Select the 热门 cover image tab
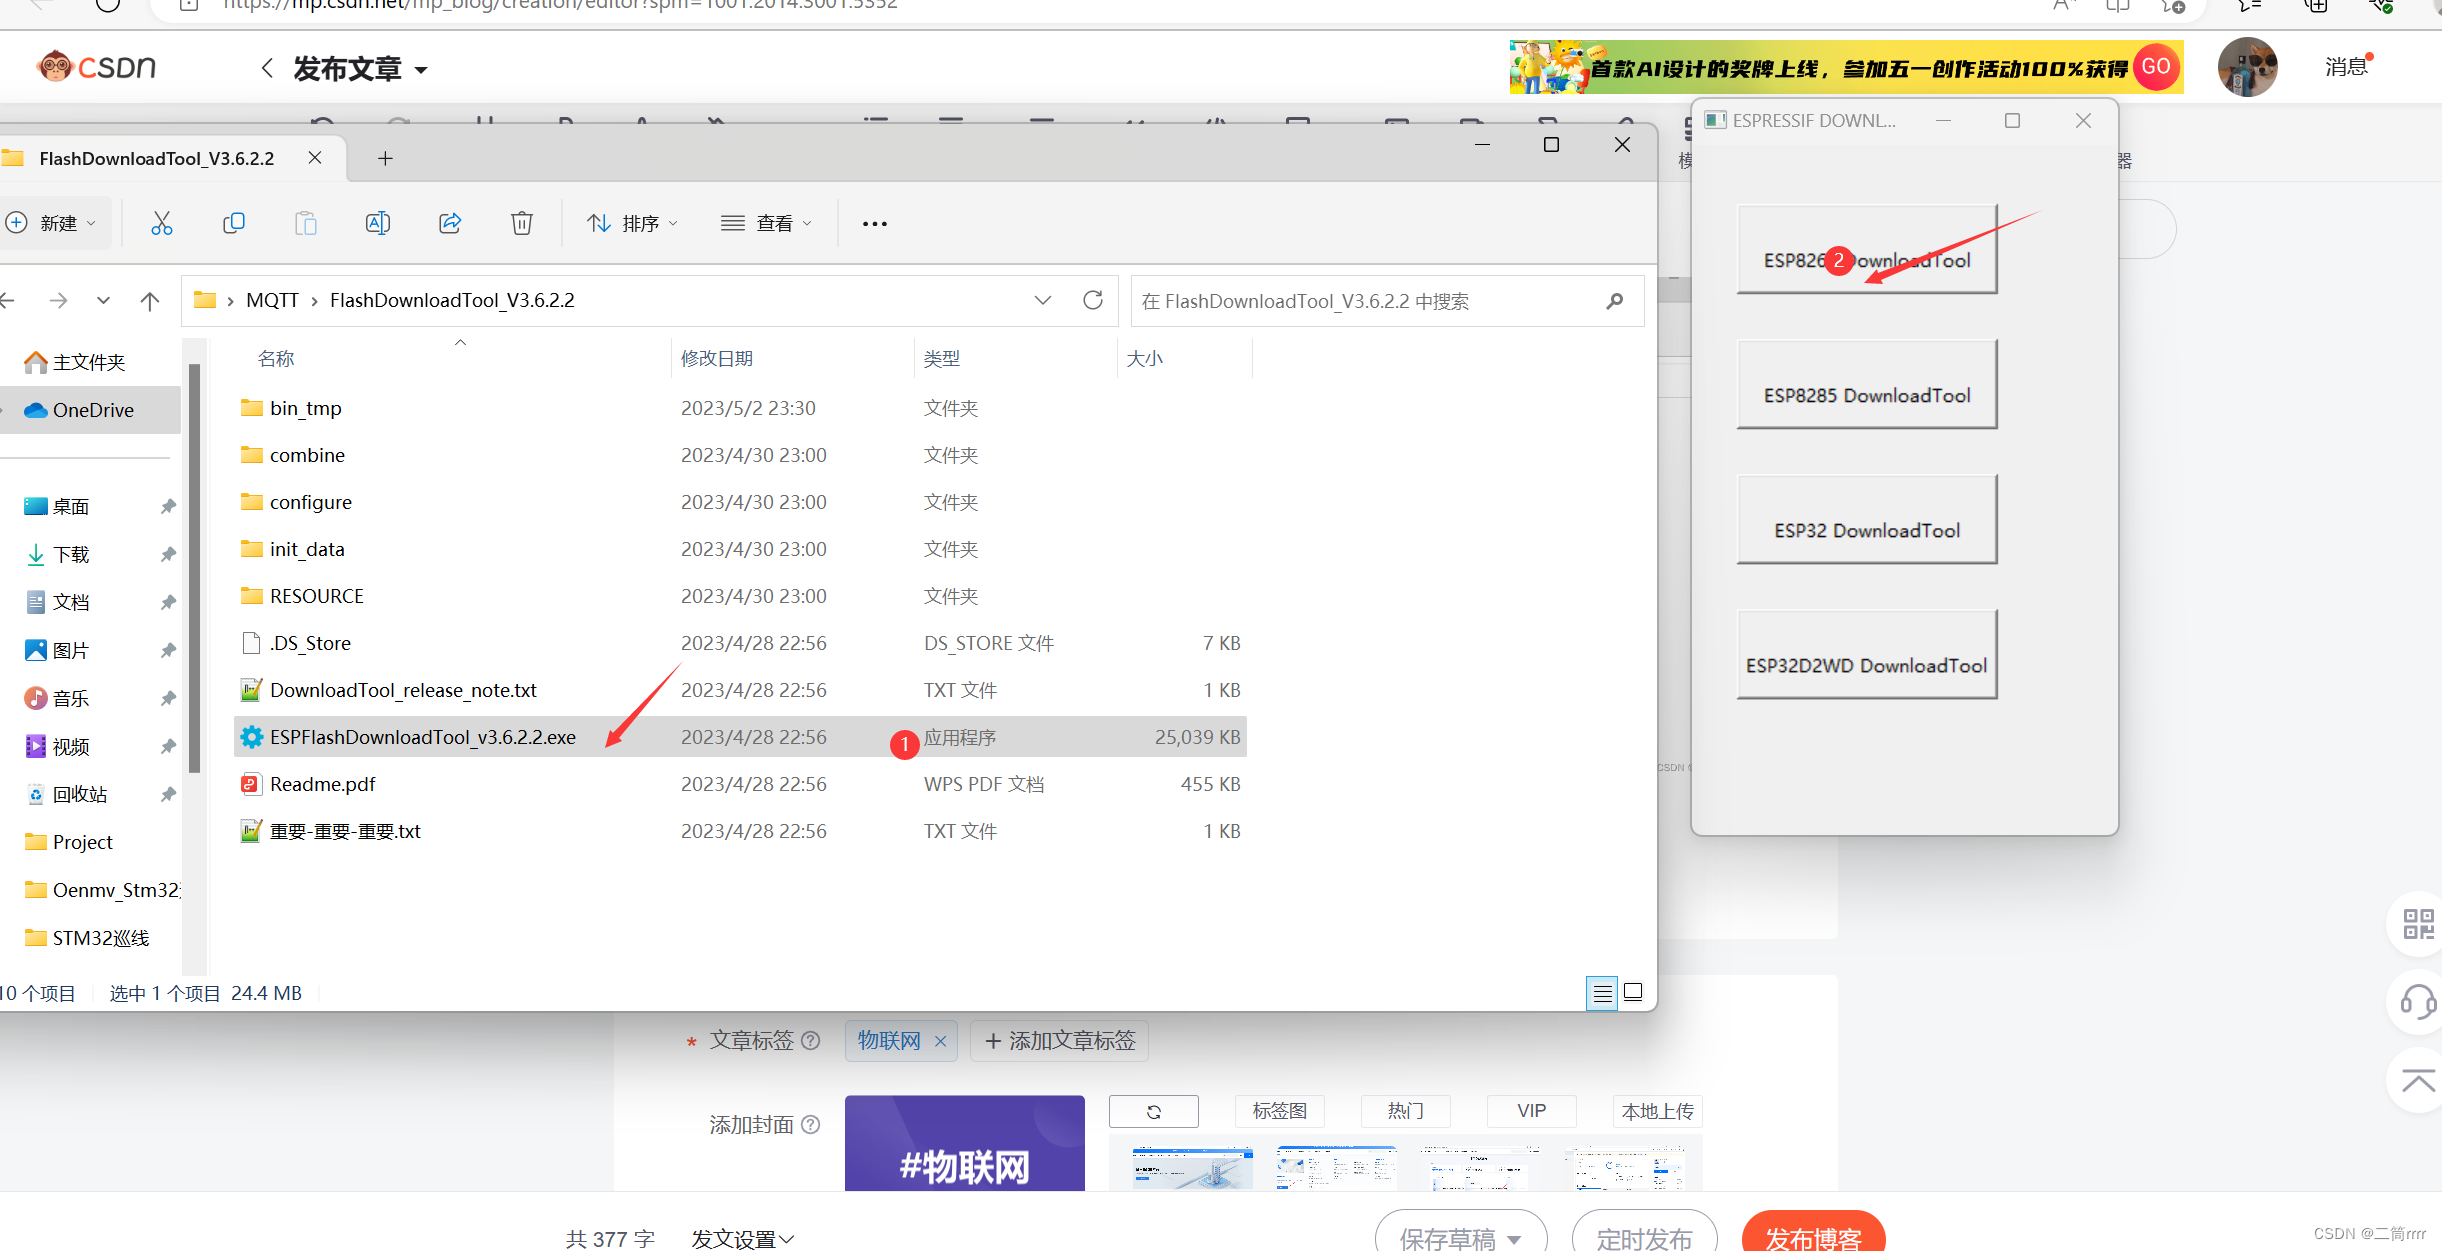This screenshot has width=2442, height=1251. click(1405, 1111)
